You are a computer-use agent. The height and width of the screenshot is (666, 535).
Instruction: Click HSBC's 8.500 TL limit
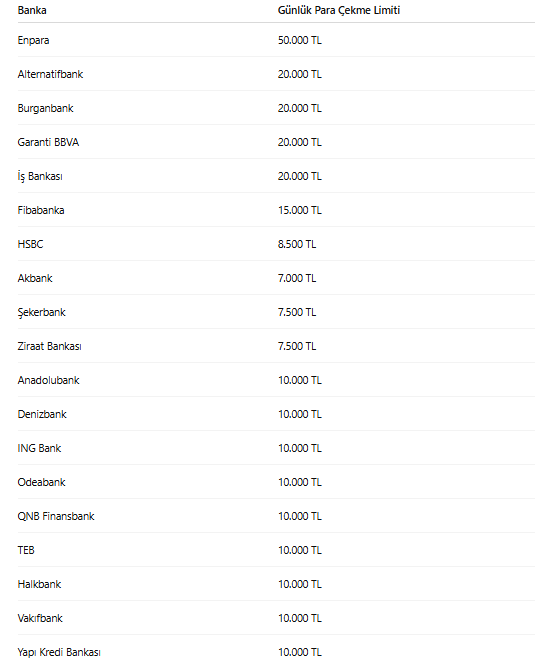pos(297,244)
